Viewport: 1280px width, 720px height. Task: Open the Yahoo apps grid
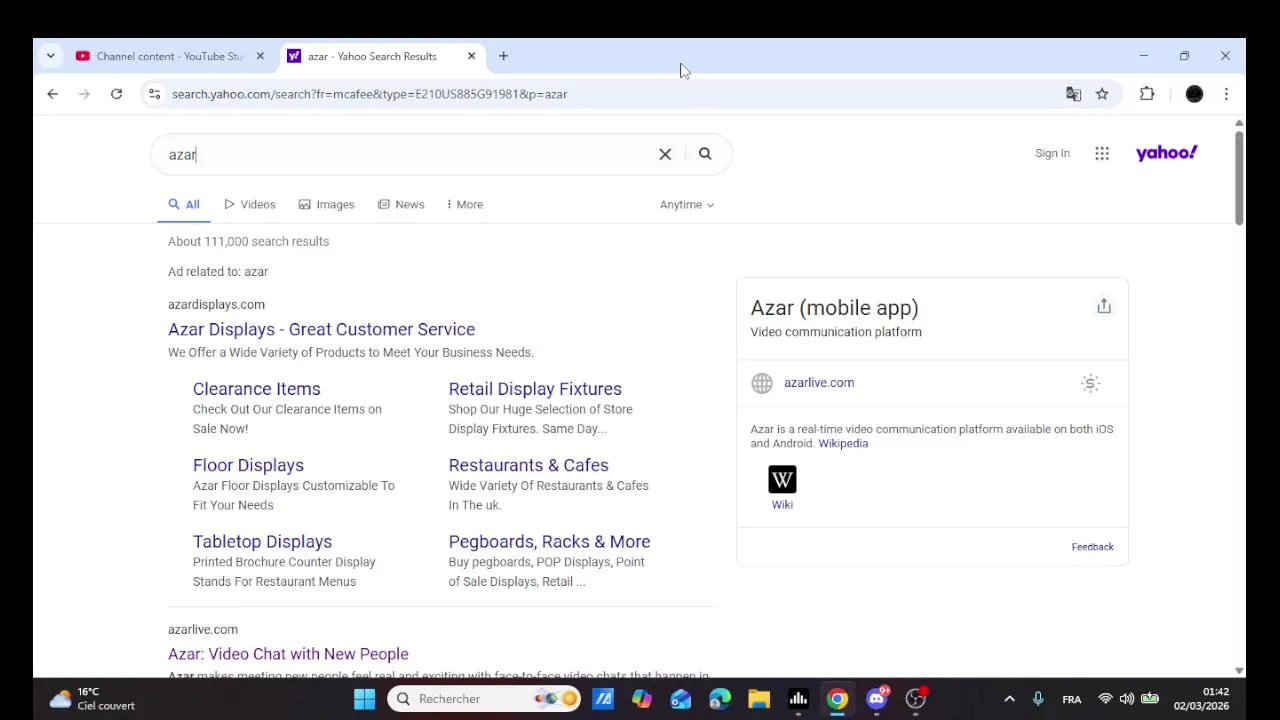(1102, 153)
